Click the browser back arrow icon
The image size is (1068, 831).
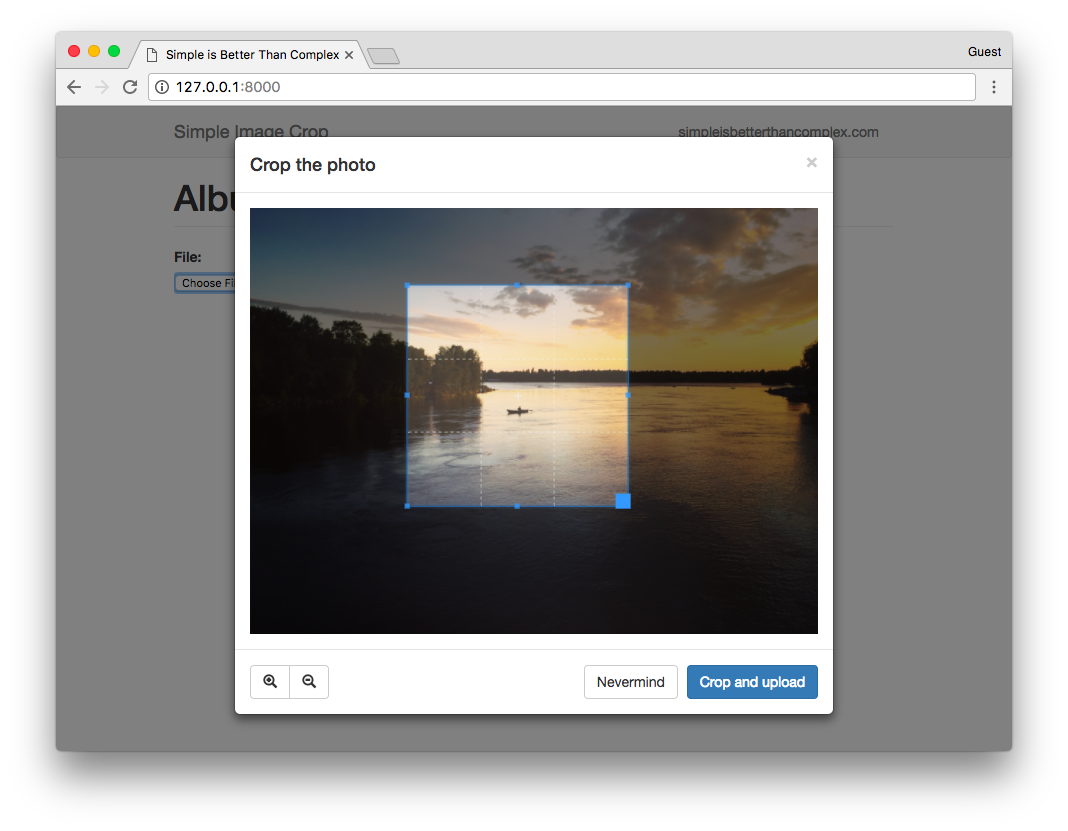pyautogui.click(x=73, y=87)
